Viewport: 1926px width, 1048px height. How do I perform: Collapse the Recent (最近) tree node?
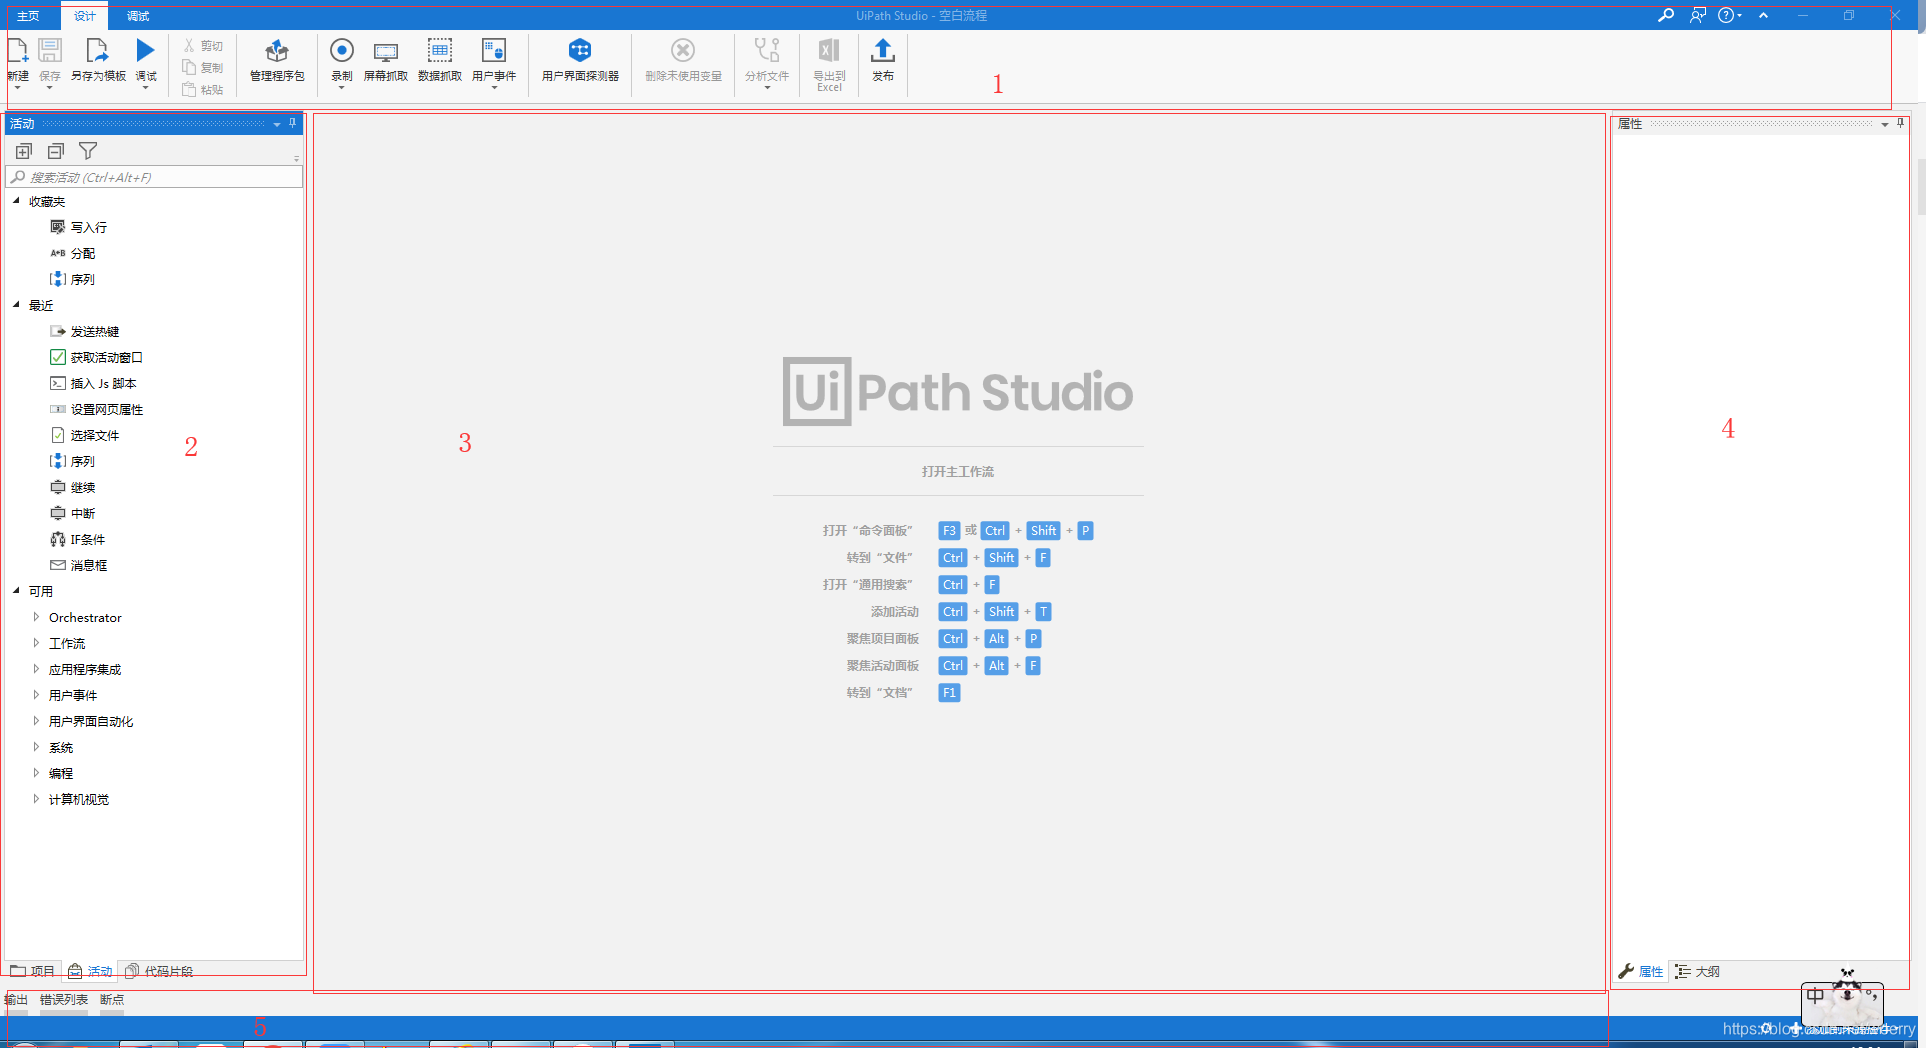click(x=16, y=305)
